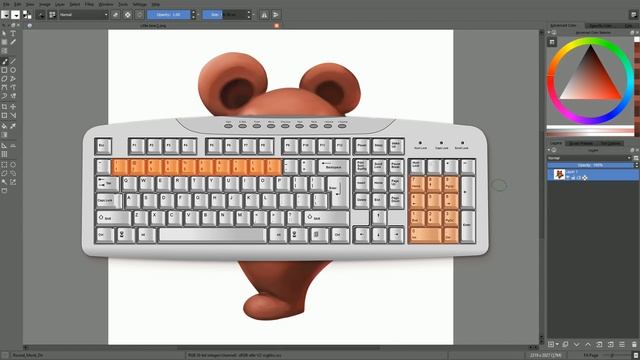Screen dimensions: 640x360
Task: Expand the add layer type arrow
Action: tap(558, 345)
